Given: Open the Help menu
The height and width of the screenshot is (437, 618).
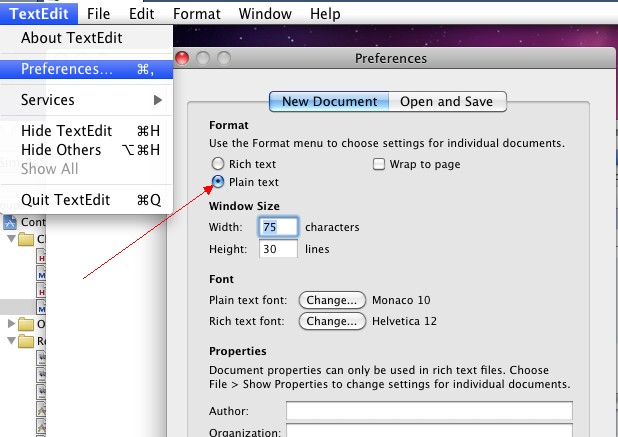Looking at the screenshot, I should (325, 14).
